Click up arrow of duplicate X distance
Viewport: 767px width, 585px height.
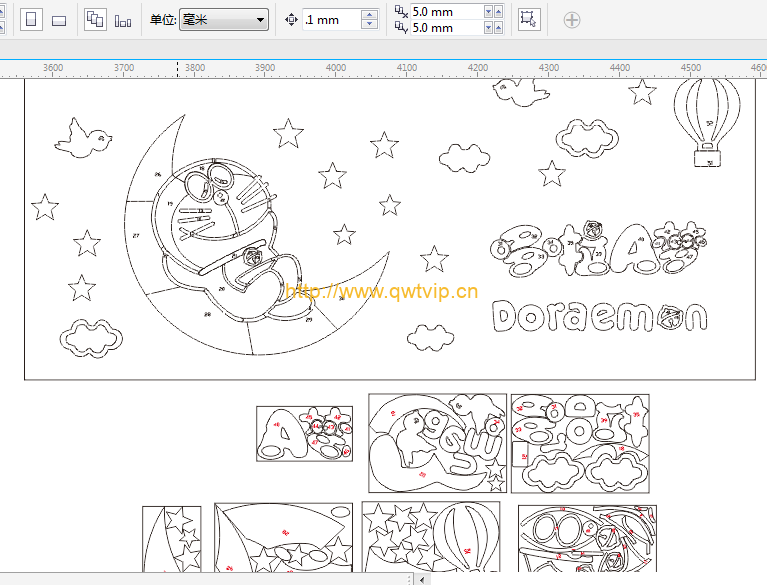(x=498, y=12)
